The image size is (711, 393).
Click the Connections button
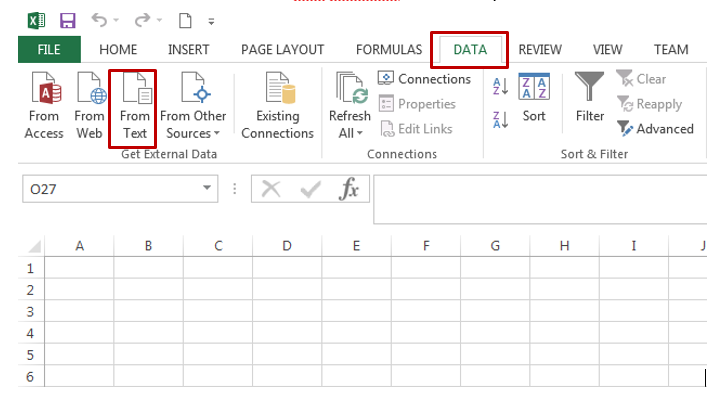click(424, 79)
